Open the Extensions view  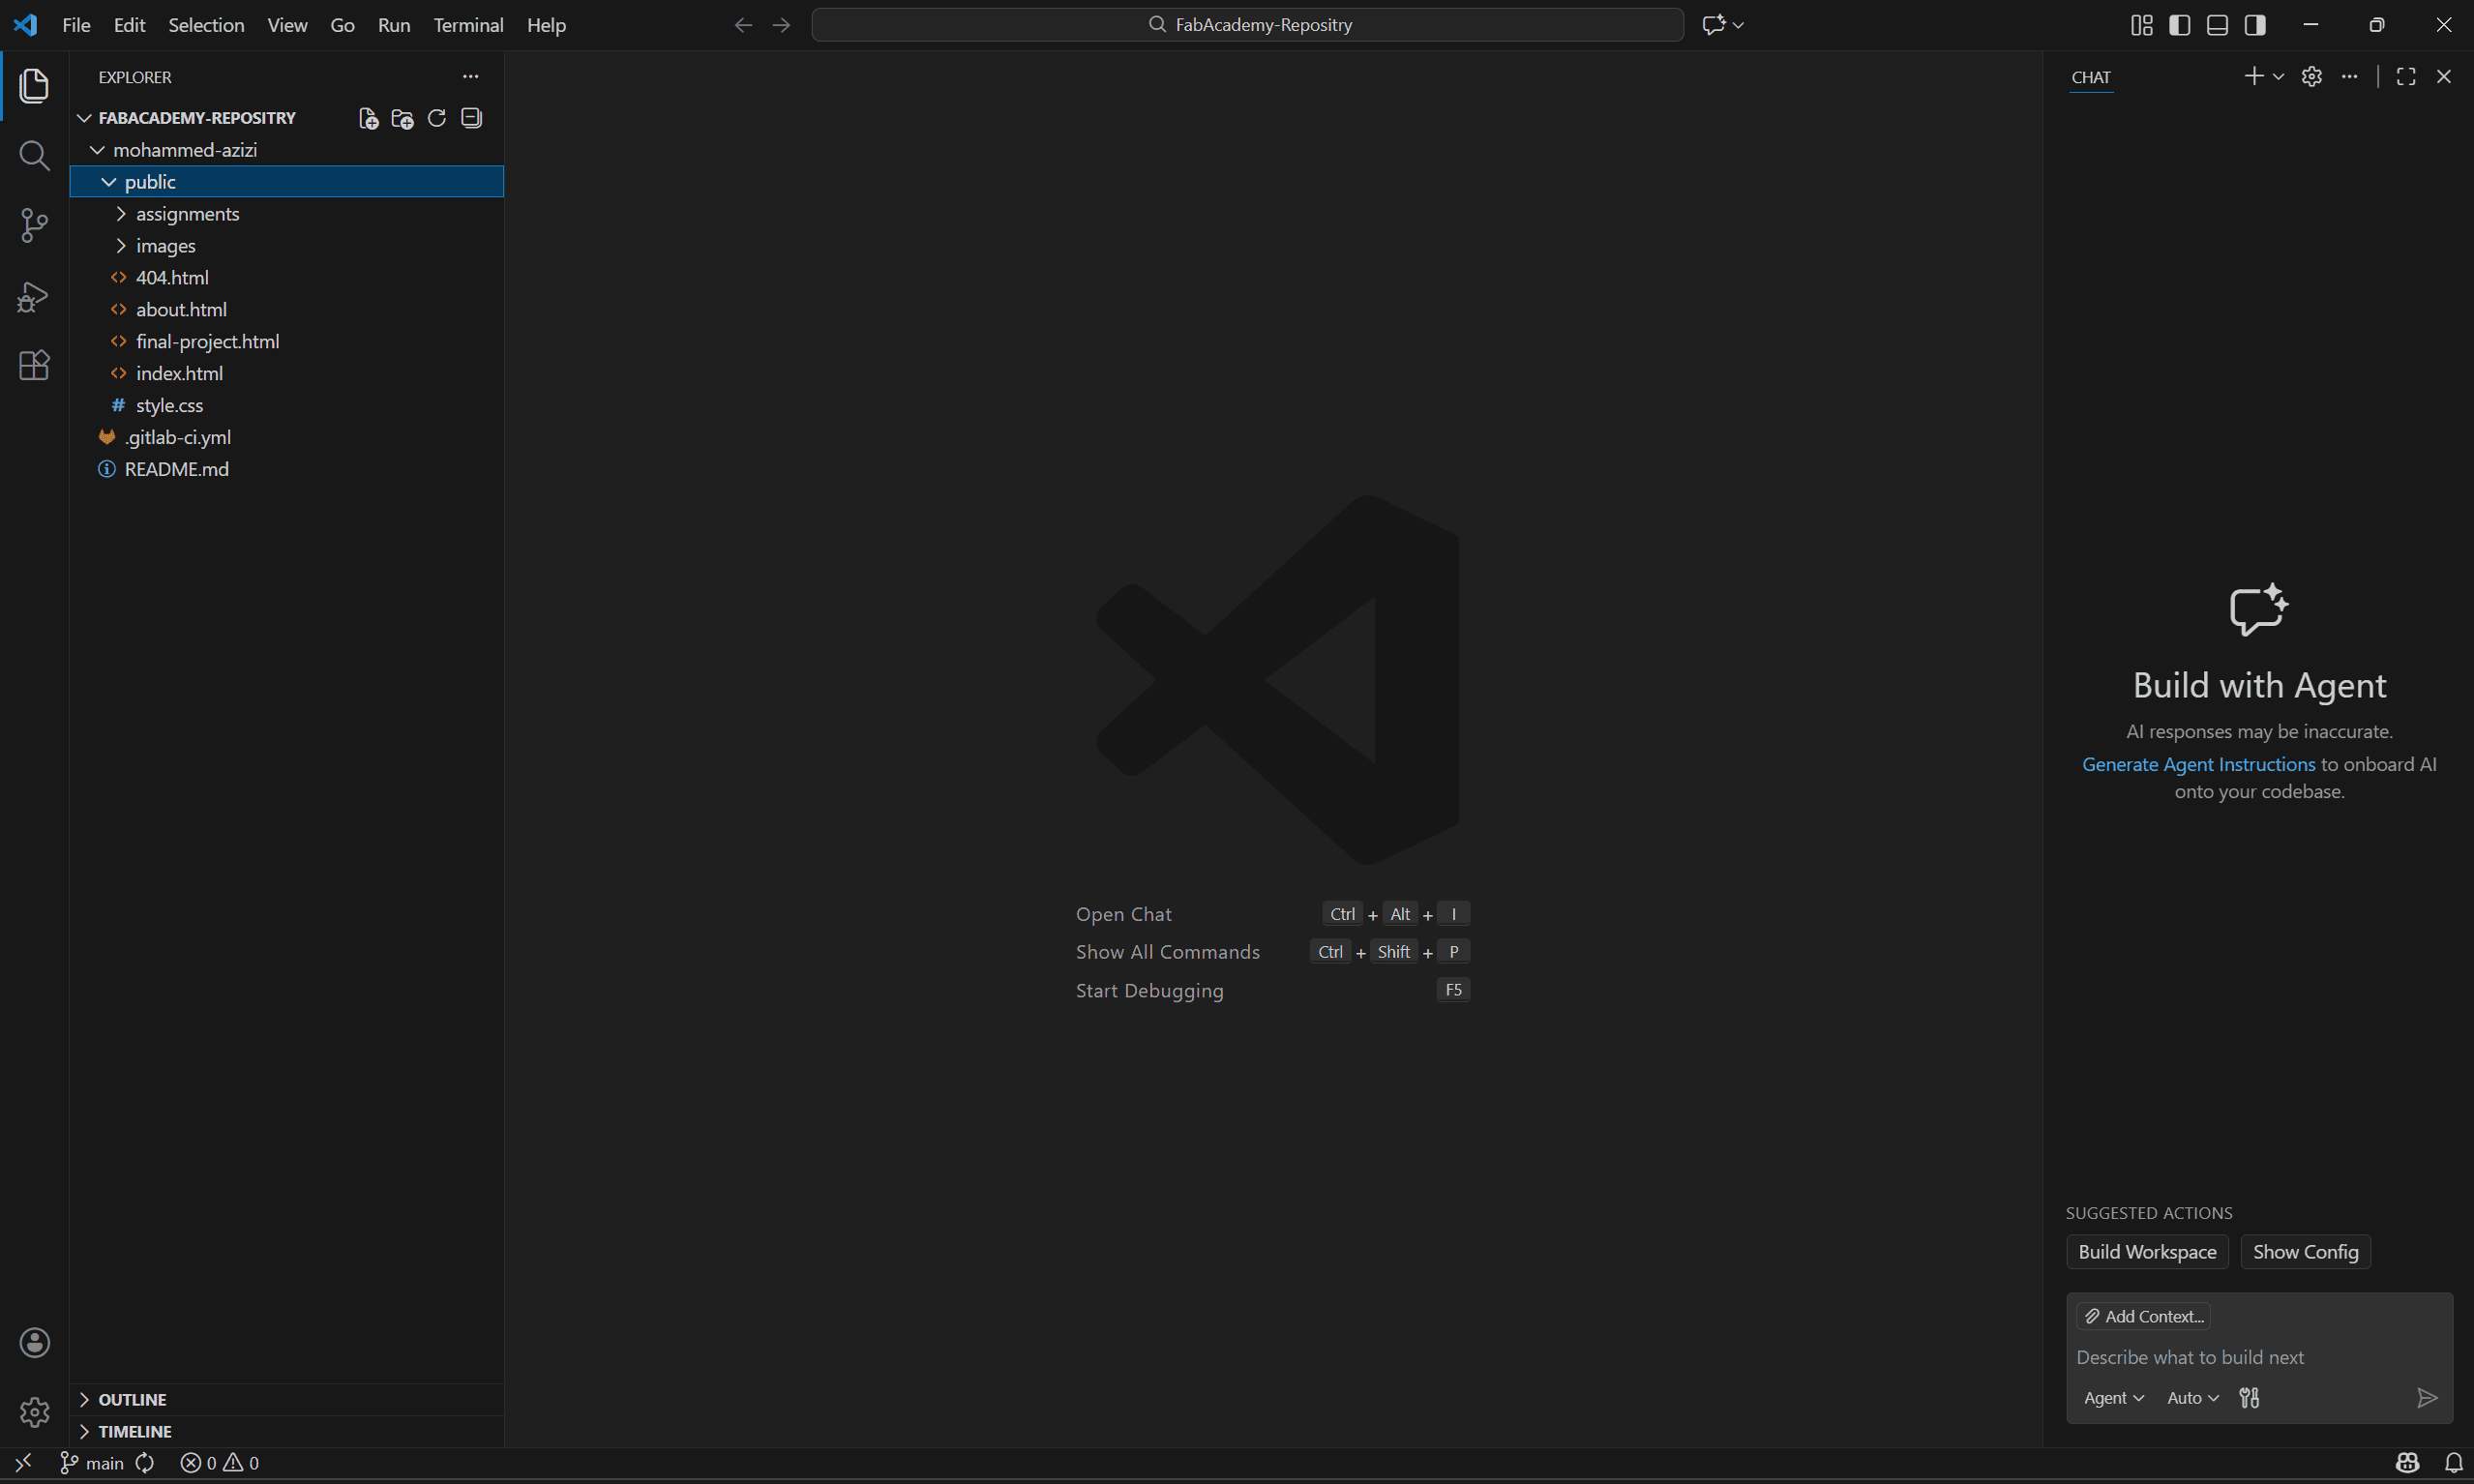point(34,366)
